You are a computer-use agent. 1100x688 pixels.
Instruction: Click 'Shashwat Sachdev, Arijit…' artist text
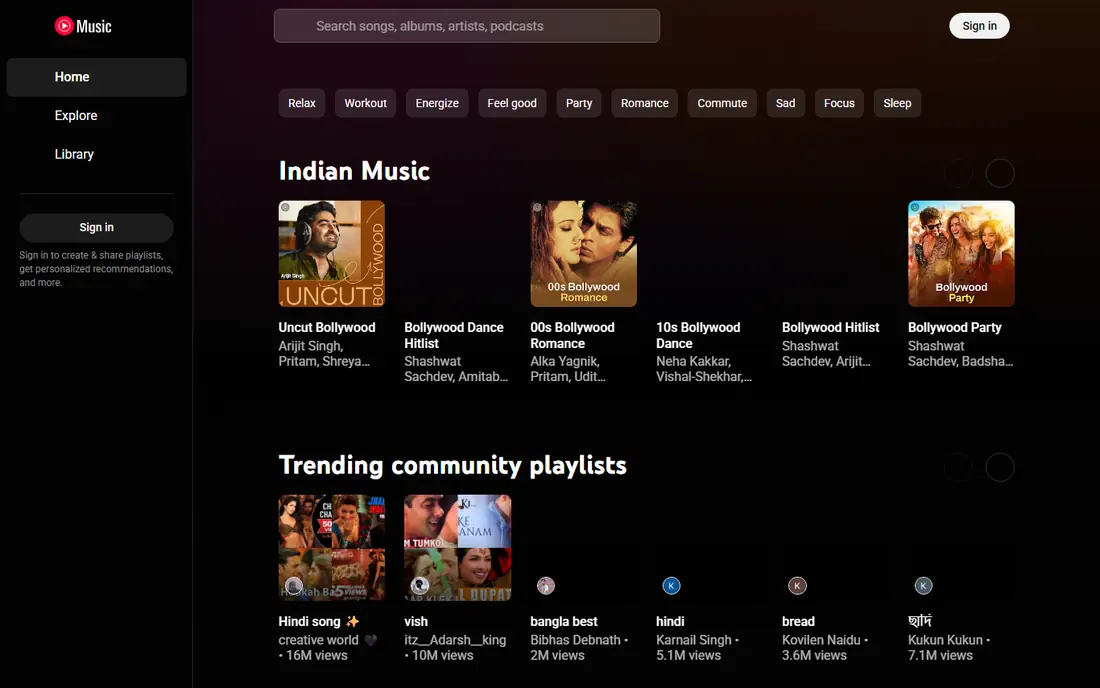click(x=826, y=353)
